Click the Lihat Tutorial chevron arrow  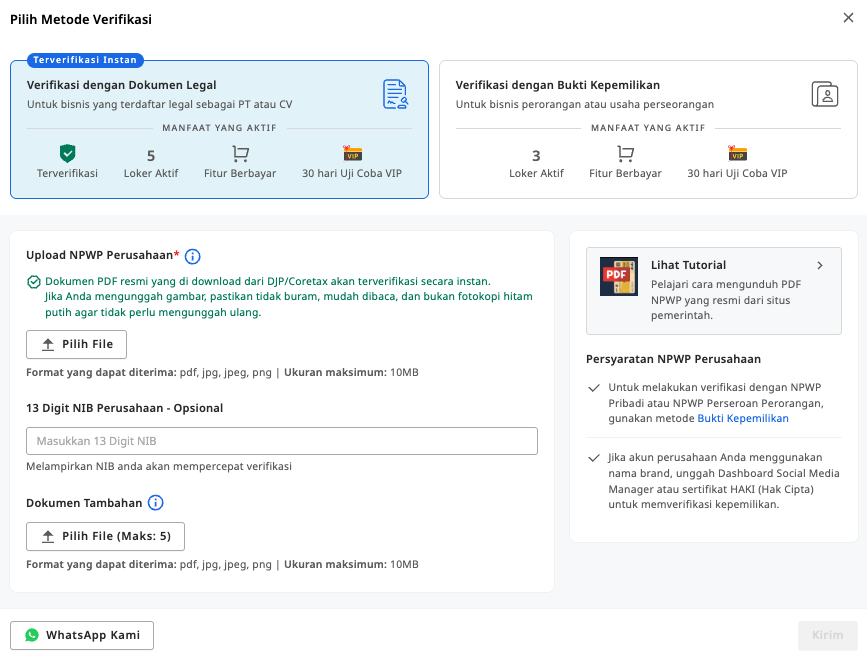click(820, 265)
